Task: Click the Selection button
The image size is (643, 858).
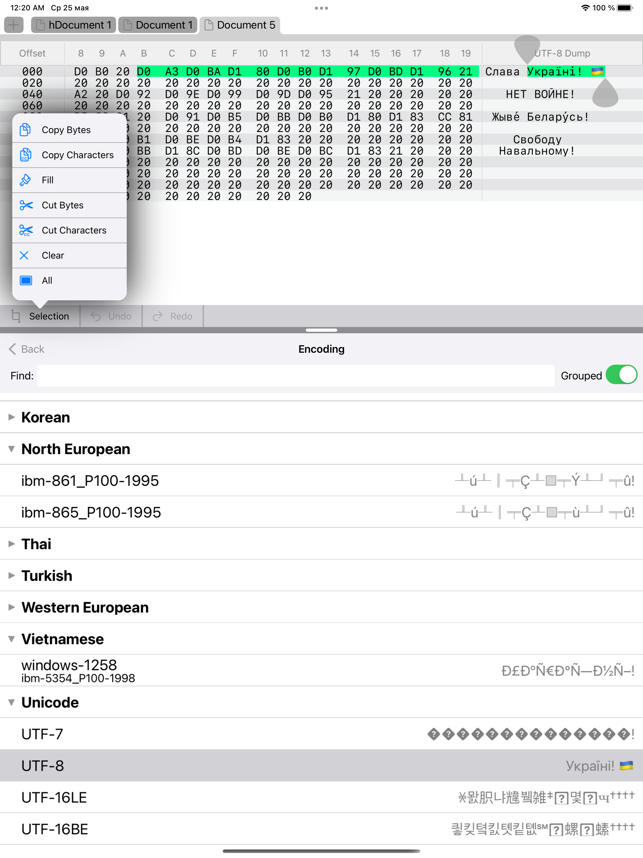Action: pos(40,316)
